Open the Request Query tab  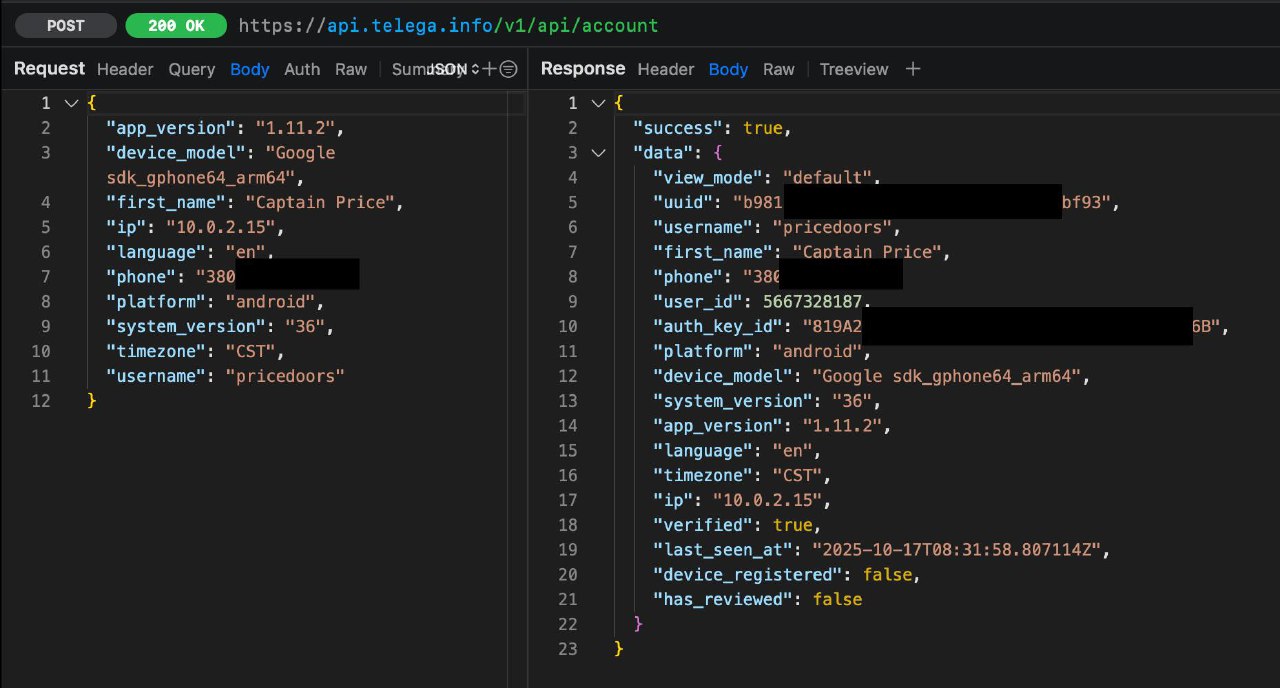tap(191, 69)
